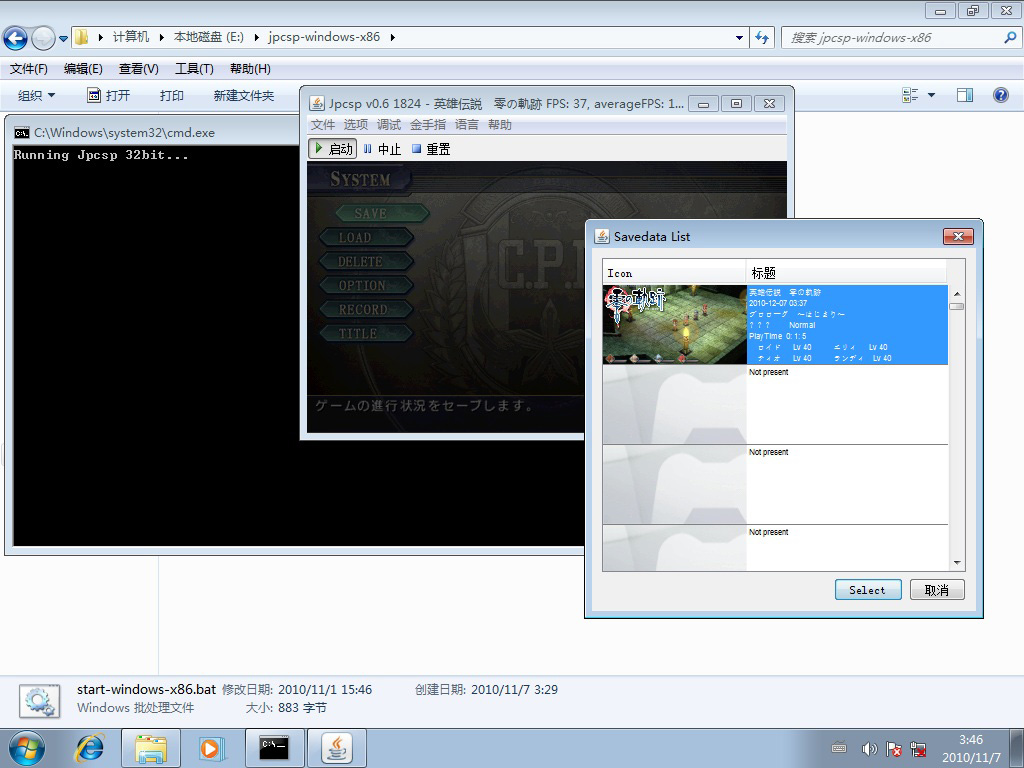This screenshot has width=1024, height=768.
Task: Open the address bar history dropdown arrow
Action: (739, 37)
